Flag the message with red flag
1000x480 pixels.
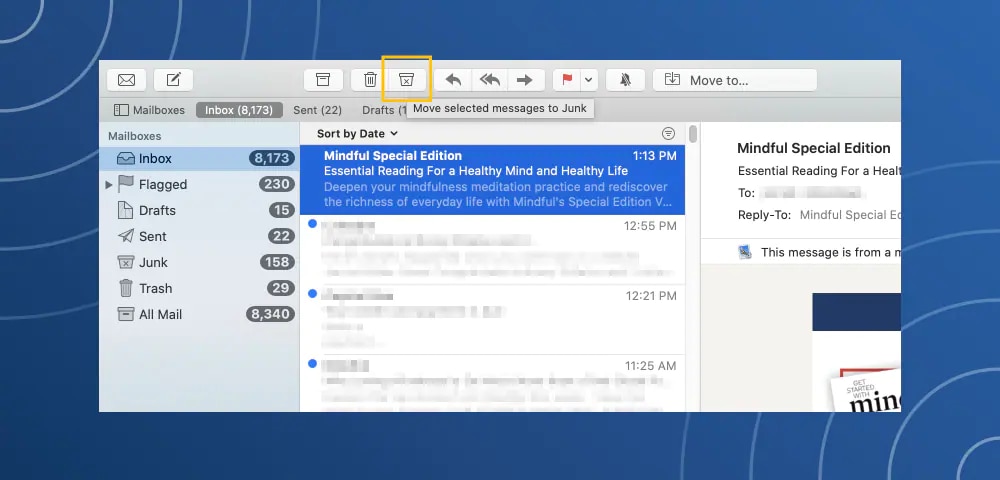pos(567,80)
